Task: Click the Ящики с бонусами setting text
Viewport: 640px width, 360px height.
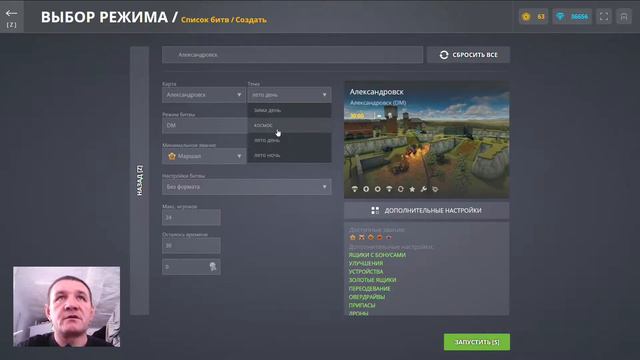Action: coord(377,255)
